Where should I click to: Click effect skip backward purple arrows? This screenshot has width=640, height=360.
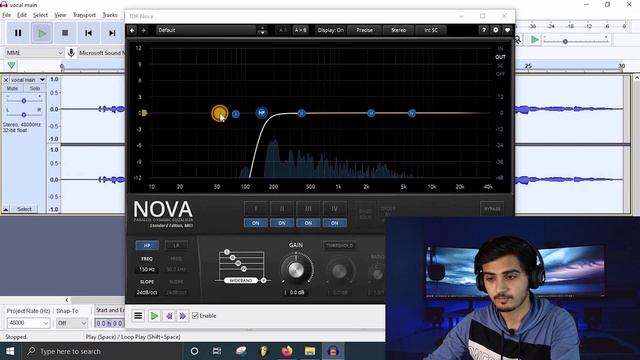[169, 316]
